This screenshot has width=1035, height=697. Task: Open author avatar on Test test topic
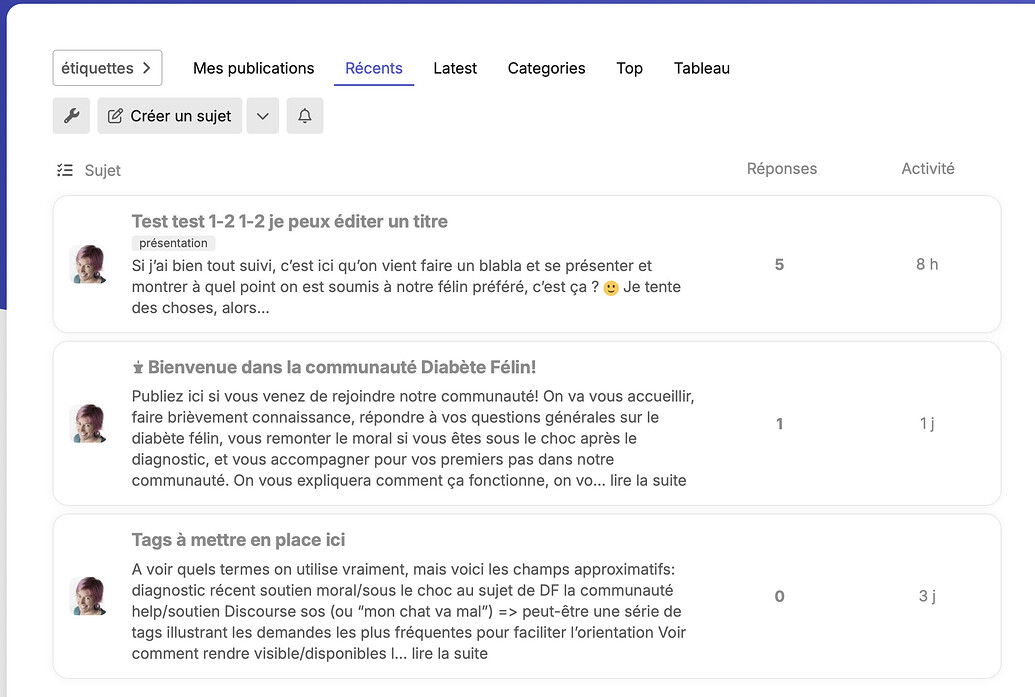[x=89, y=264]
